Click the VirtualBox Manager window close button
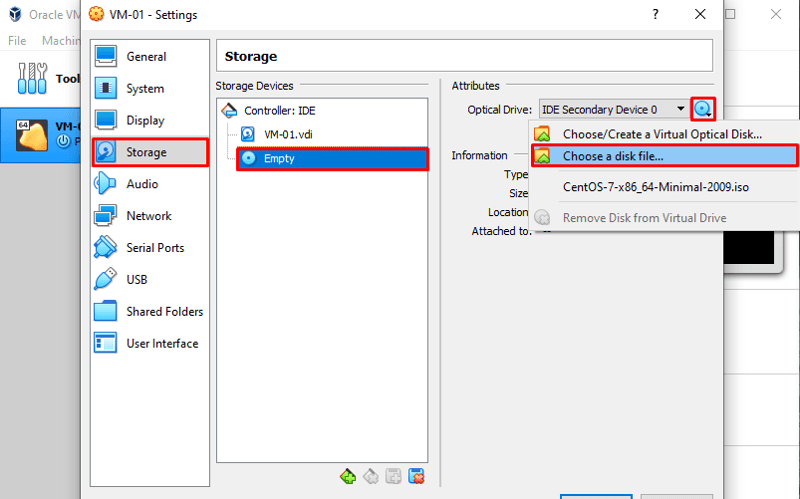Image resolution: width=800 pixels, height=499 pixels. [x=776, y=14]
